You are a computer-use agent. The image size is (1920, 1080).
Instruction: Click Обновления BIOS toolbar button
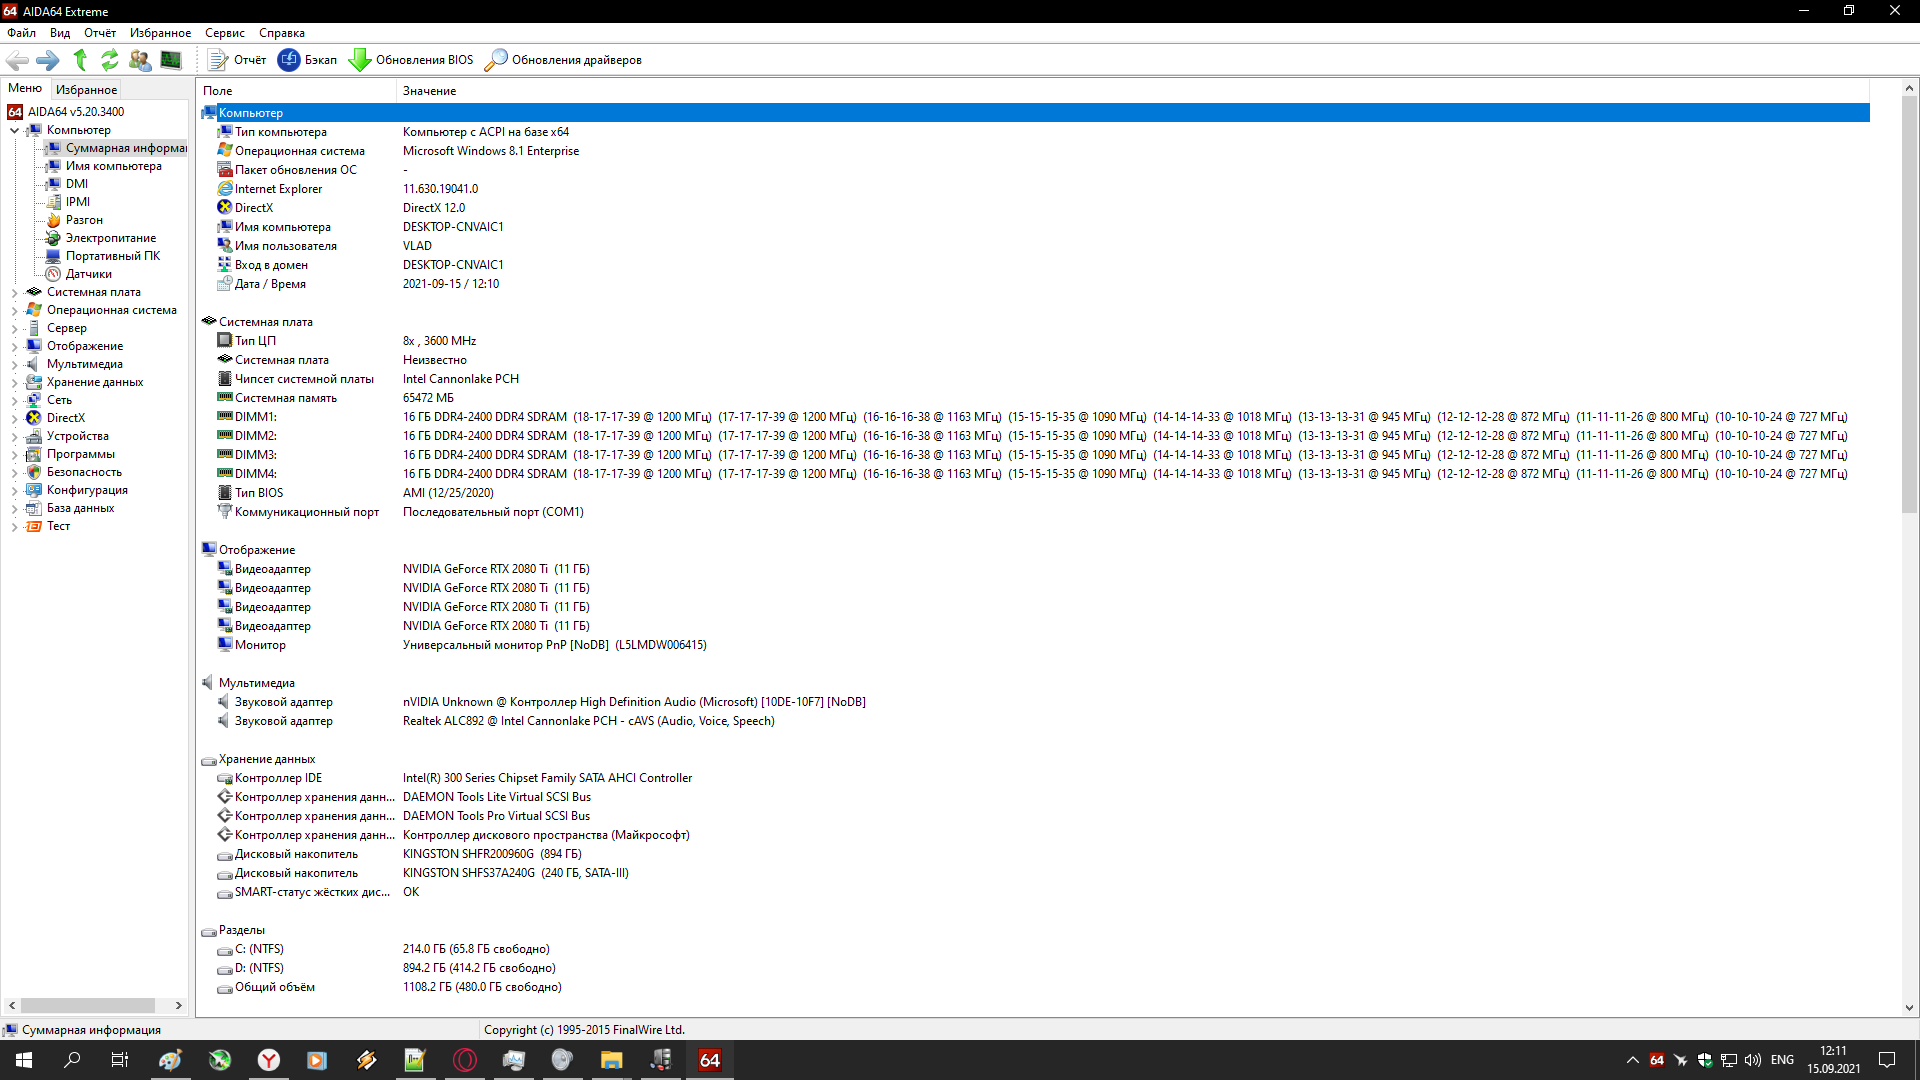pyautogui.click(x=411, y=60)
